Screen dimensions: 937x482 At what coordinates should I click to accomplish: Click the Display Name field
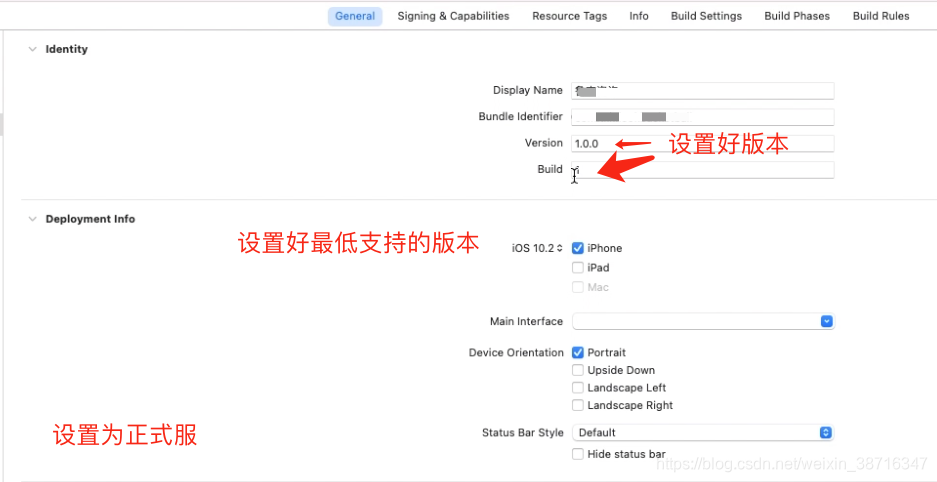click(x=703, y=91)
